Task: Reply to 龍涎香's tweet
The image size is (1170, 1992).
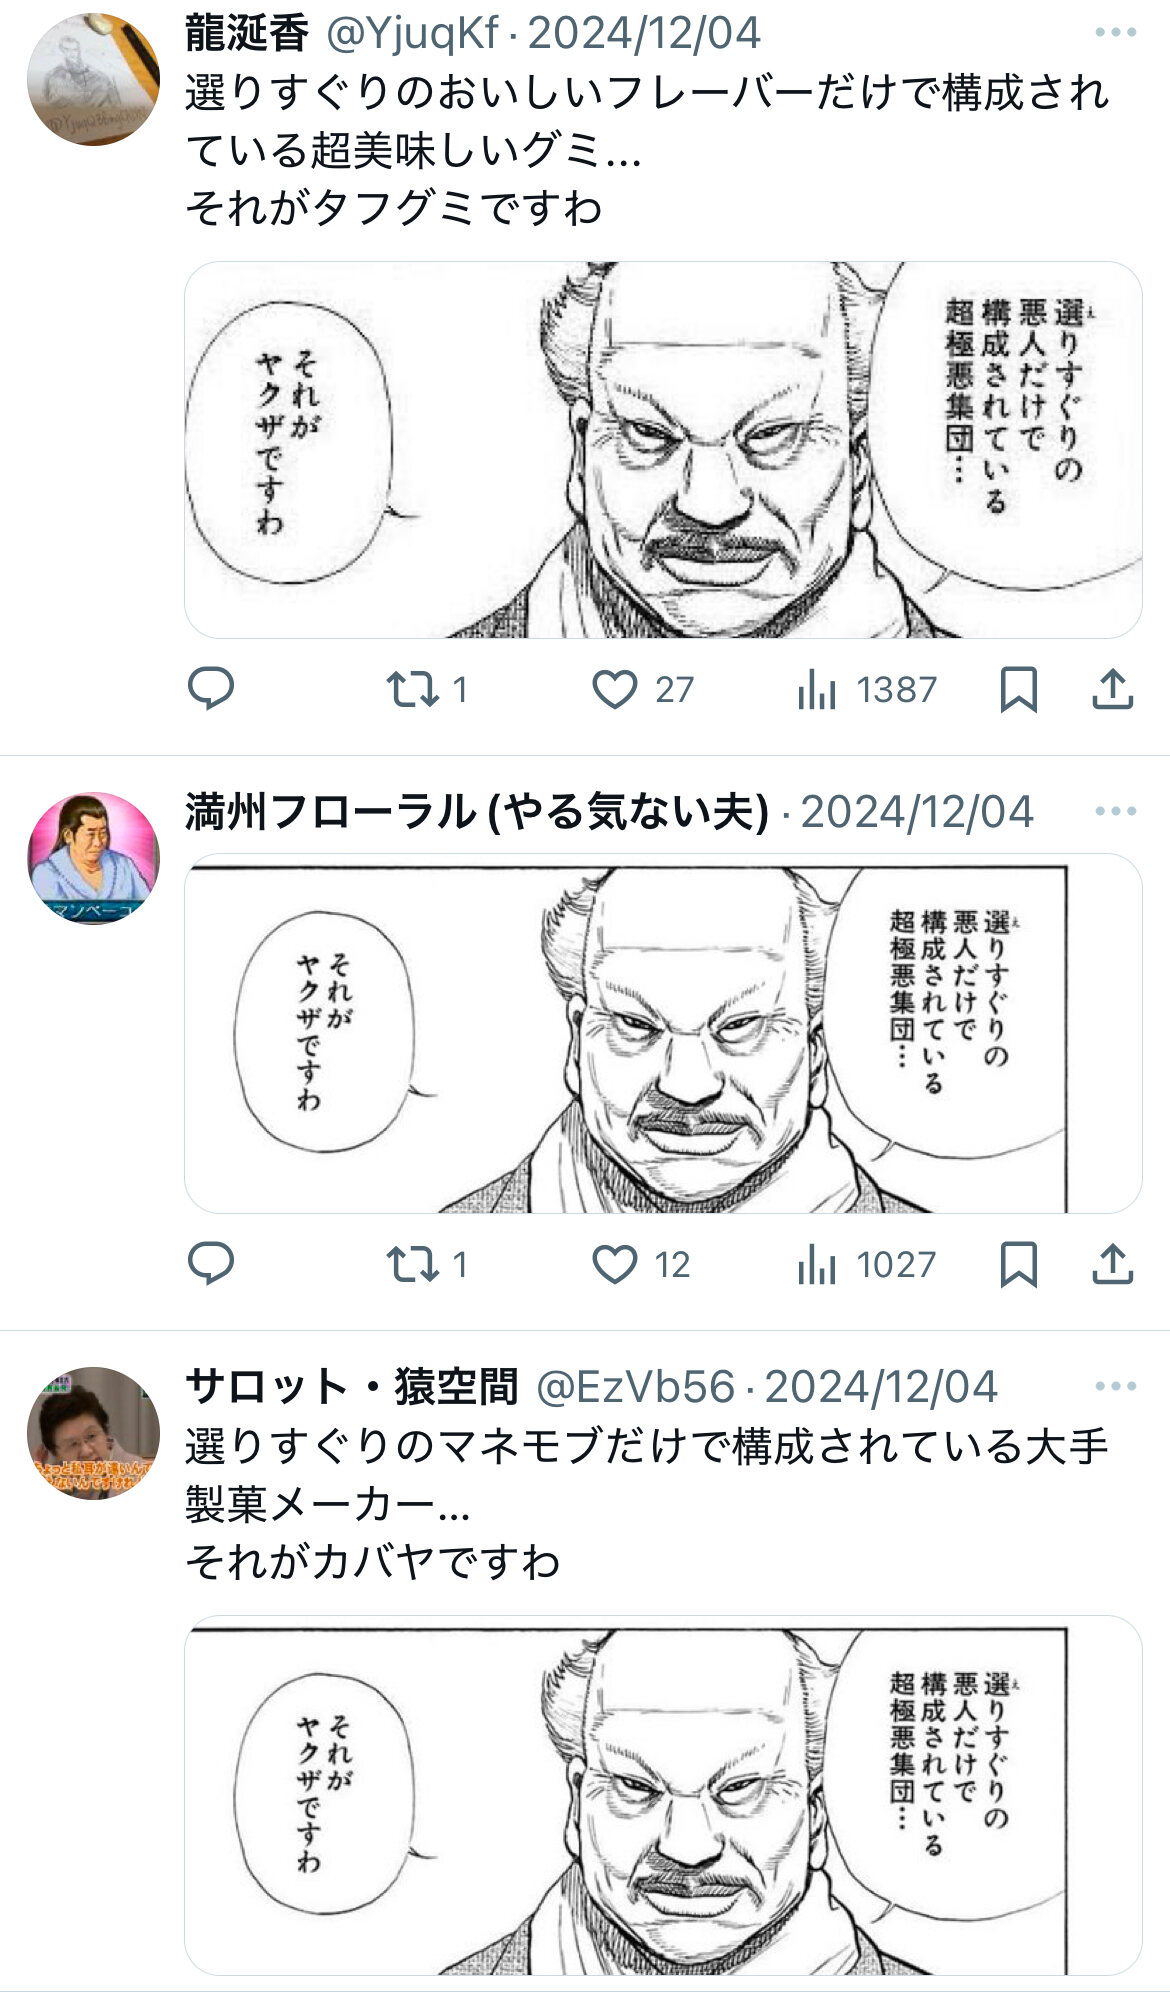Action: pos(211,689)
